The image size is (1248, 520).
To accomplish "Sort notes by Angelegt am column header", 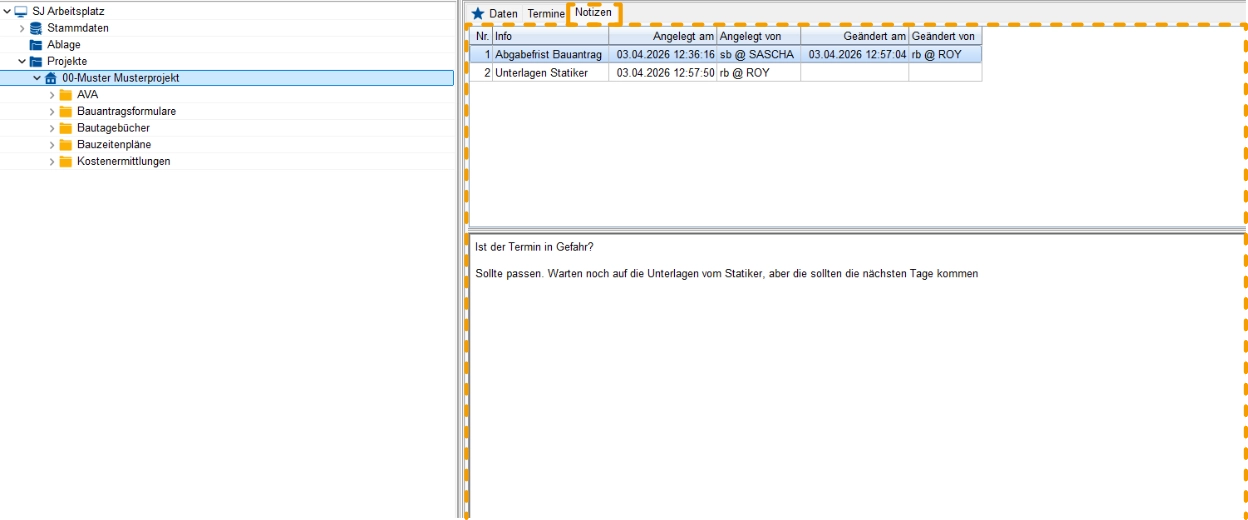I will tap(662, 37).
